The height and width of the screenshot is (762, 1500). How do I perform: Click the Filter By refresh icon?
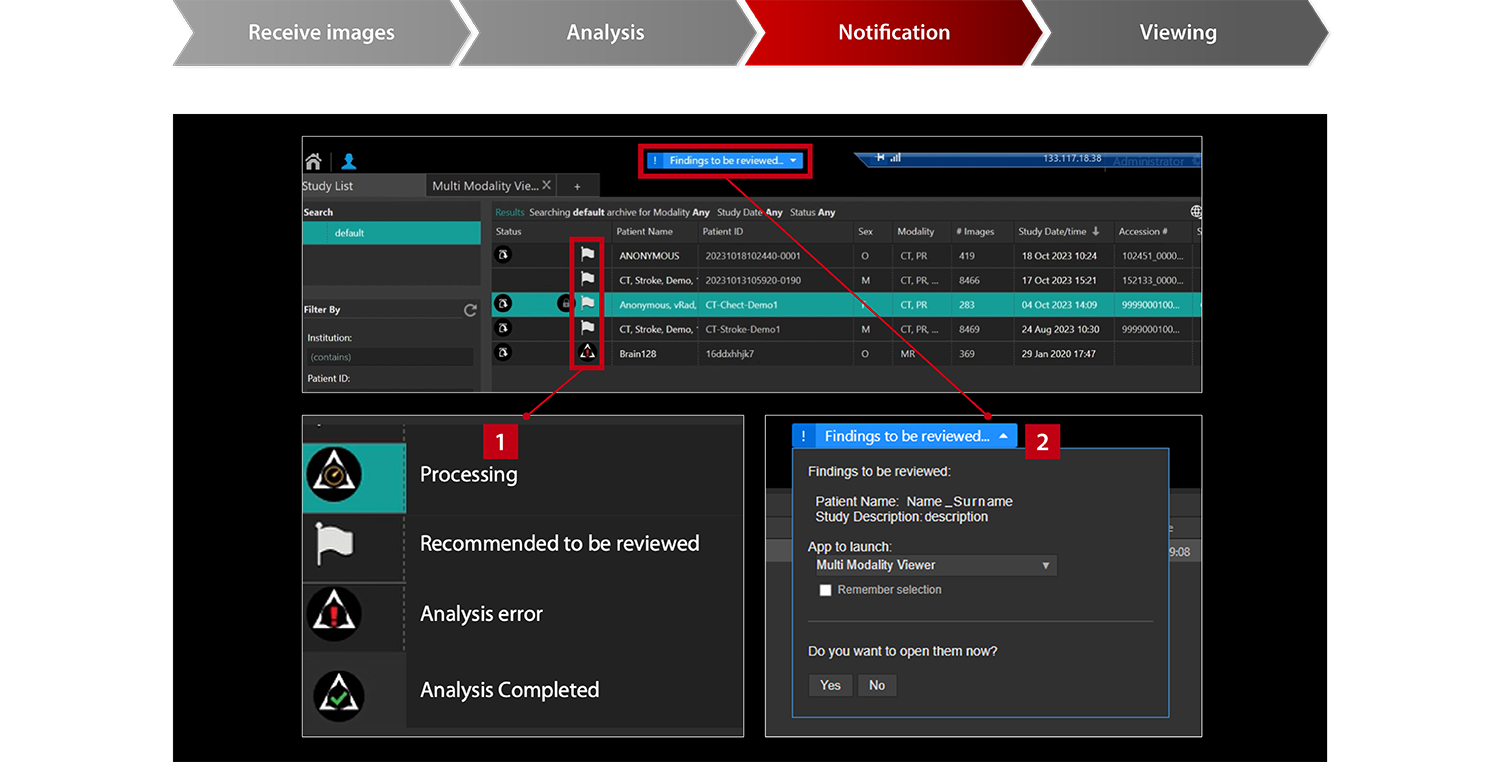click(470, 311)
